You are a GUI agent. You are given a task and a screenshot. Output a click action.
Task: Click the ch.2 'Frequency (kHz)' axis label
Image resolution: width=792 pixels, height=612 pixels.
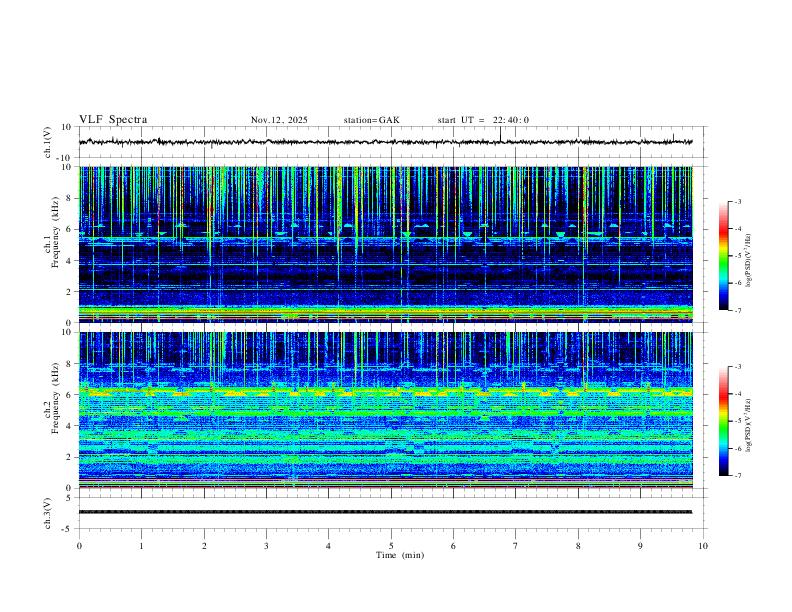(x=55, y=398)
